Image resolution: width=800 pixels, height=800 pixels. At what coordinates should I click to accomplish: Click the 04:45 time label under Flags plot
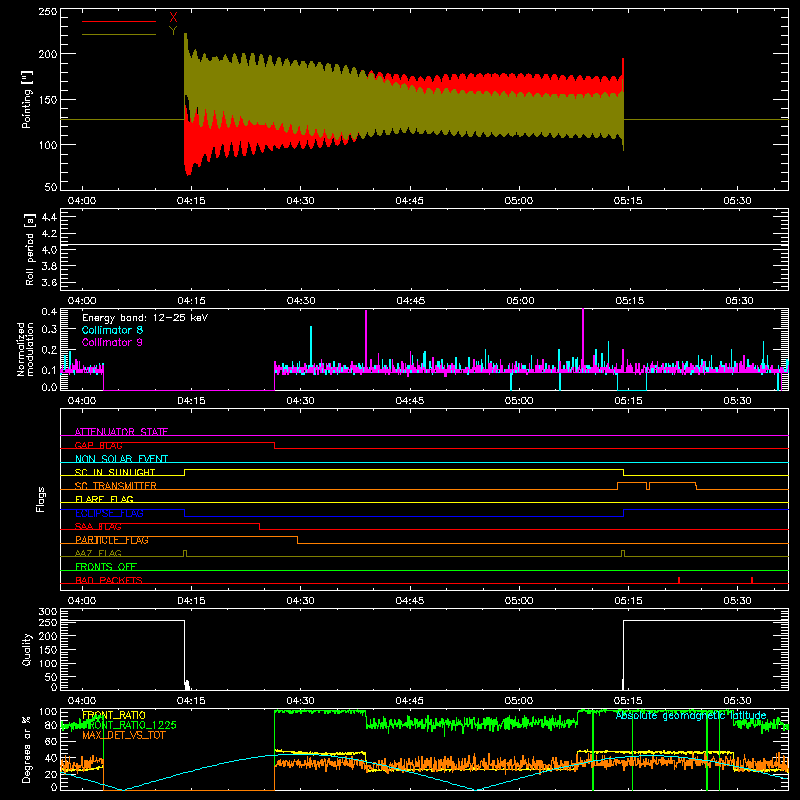(x=410, y=601)
